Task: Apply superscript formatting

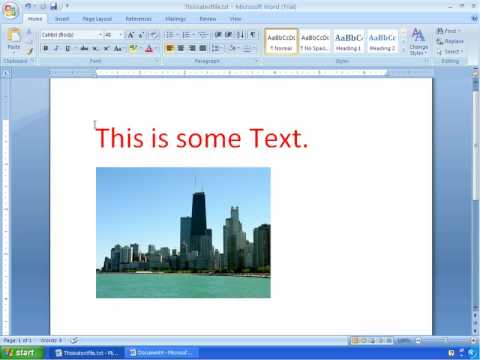Action: [x=106, y=49]
